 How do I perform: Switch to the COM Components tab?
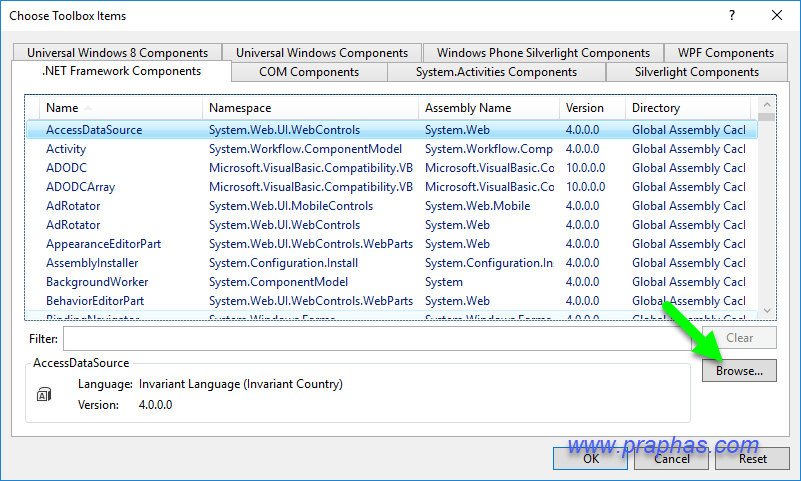[309, 72]
